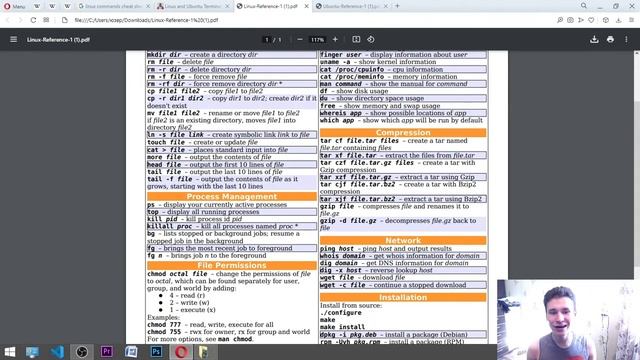This screenshot has height=360, width=640.
Task: Click the PDF fit to page icon
Action: [x=356, y=40]
